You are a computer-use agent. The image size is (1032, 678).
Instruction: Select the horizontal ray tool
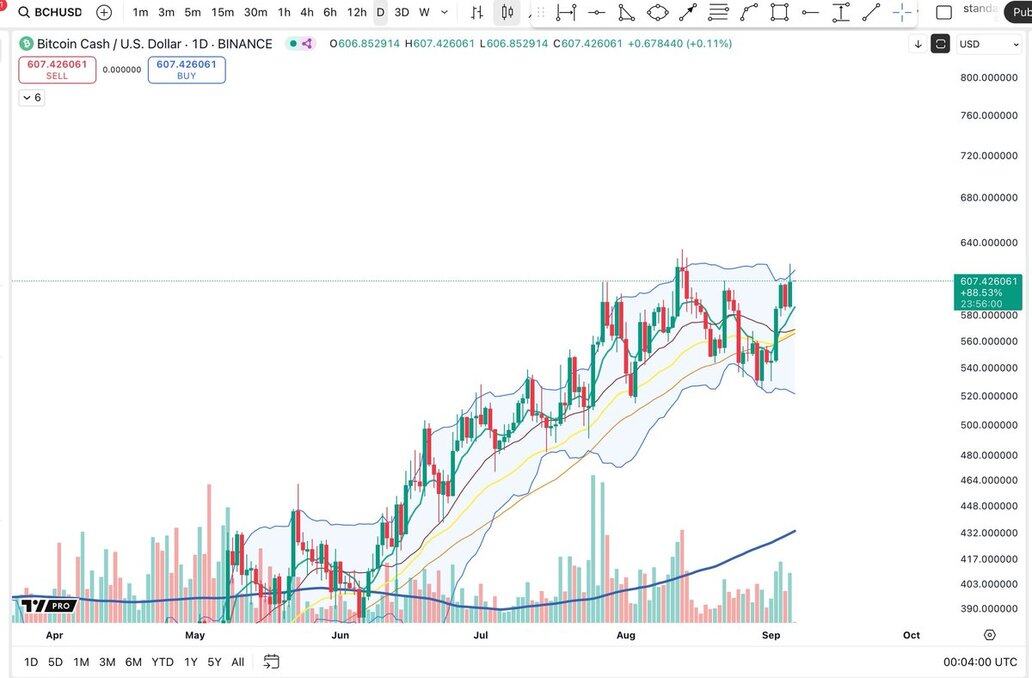coord(810,12)
